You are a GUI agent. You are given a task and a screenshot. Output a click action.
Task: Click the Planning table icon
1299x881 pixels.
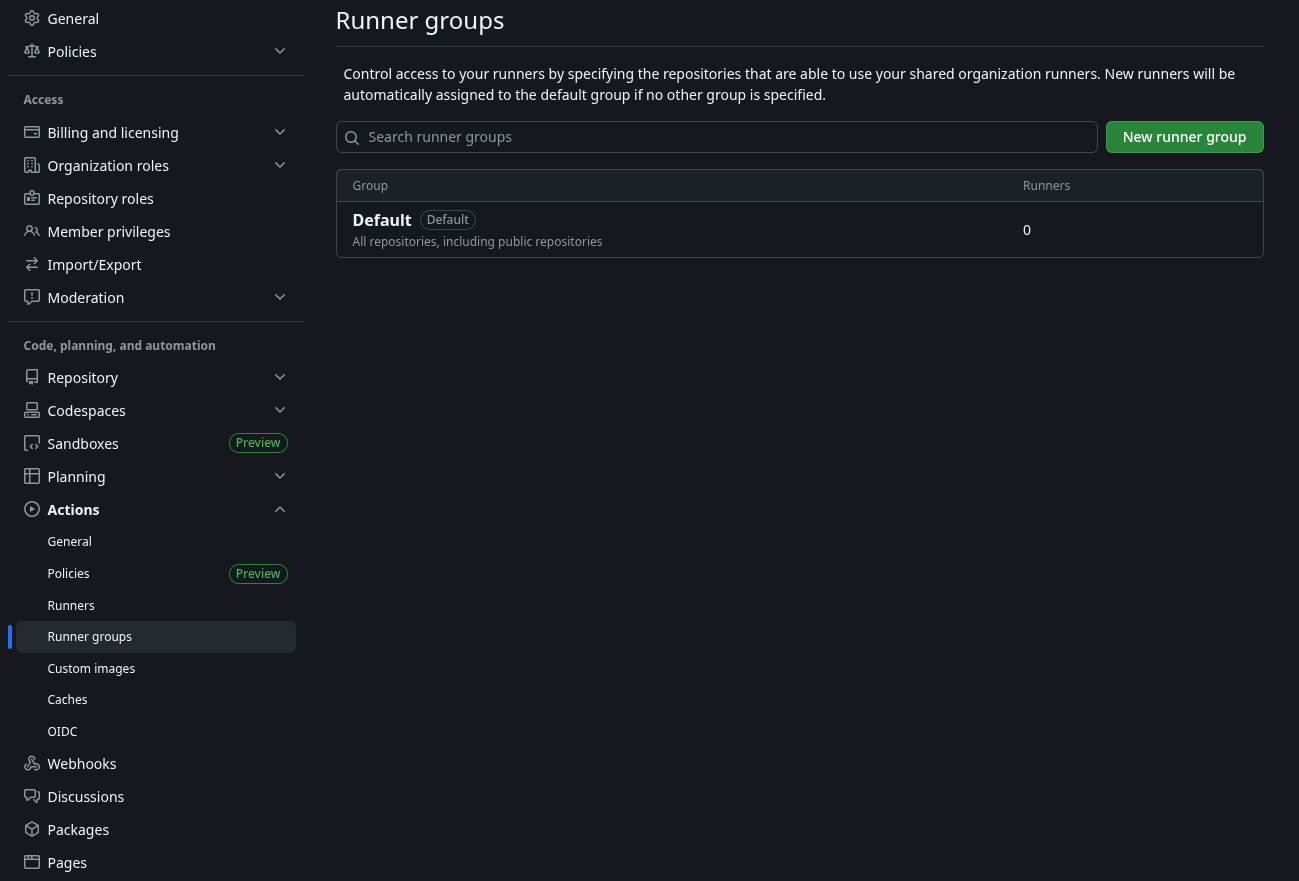point(32,476)
